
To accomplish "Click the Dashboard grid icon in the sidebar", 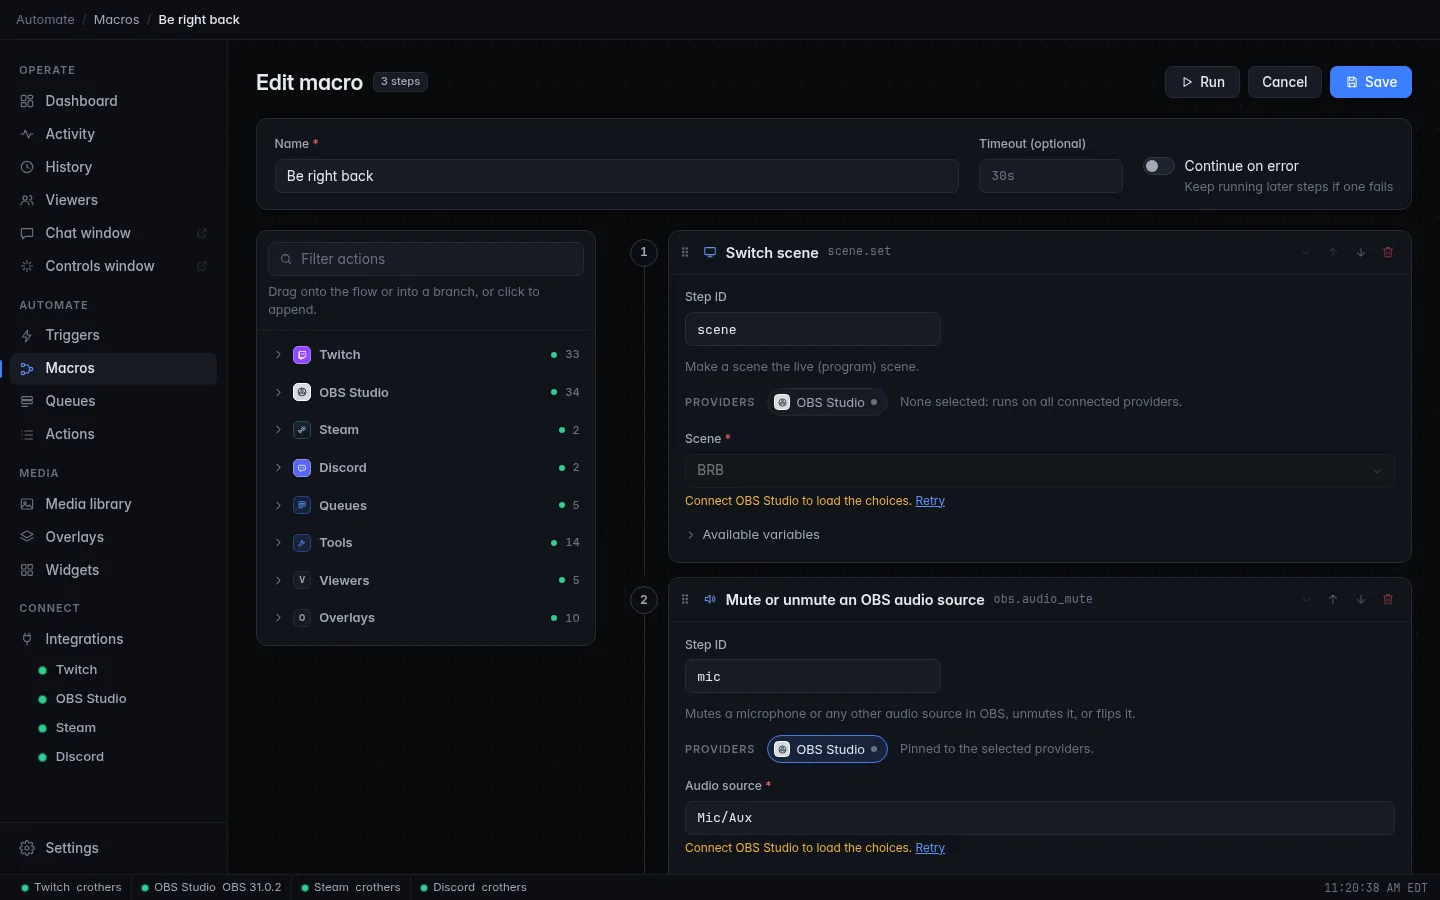I will [x=27, y=101].
